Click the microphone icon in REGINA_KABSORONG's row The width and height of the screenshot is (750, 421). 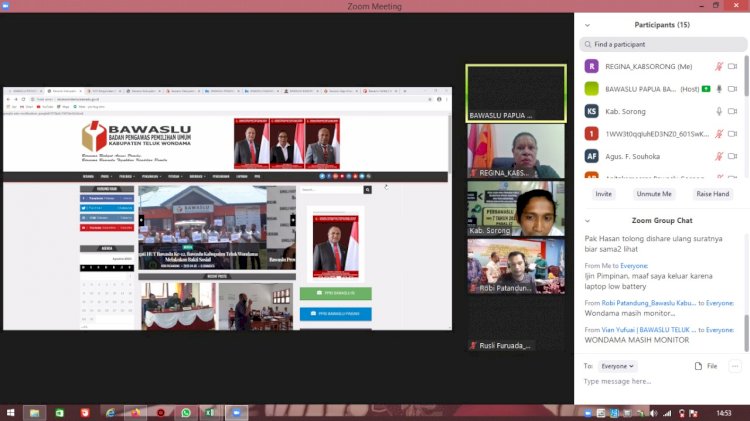coord(718,66)
